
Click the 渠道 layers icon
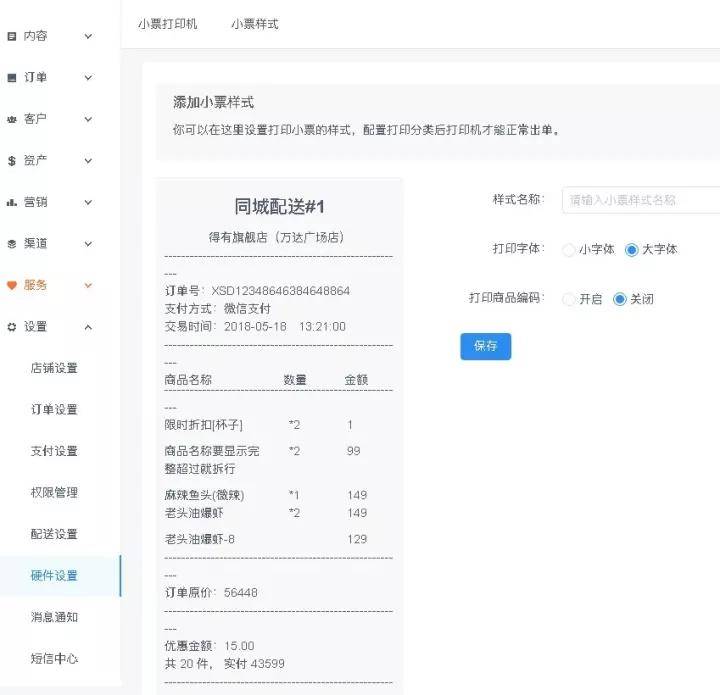12,244
